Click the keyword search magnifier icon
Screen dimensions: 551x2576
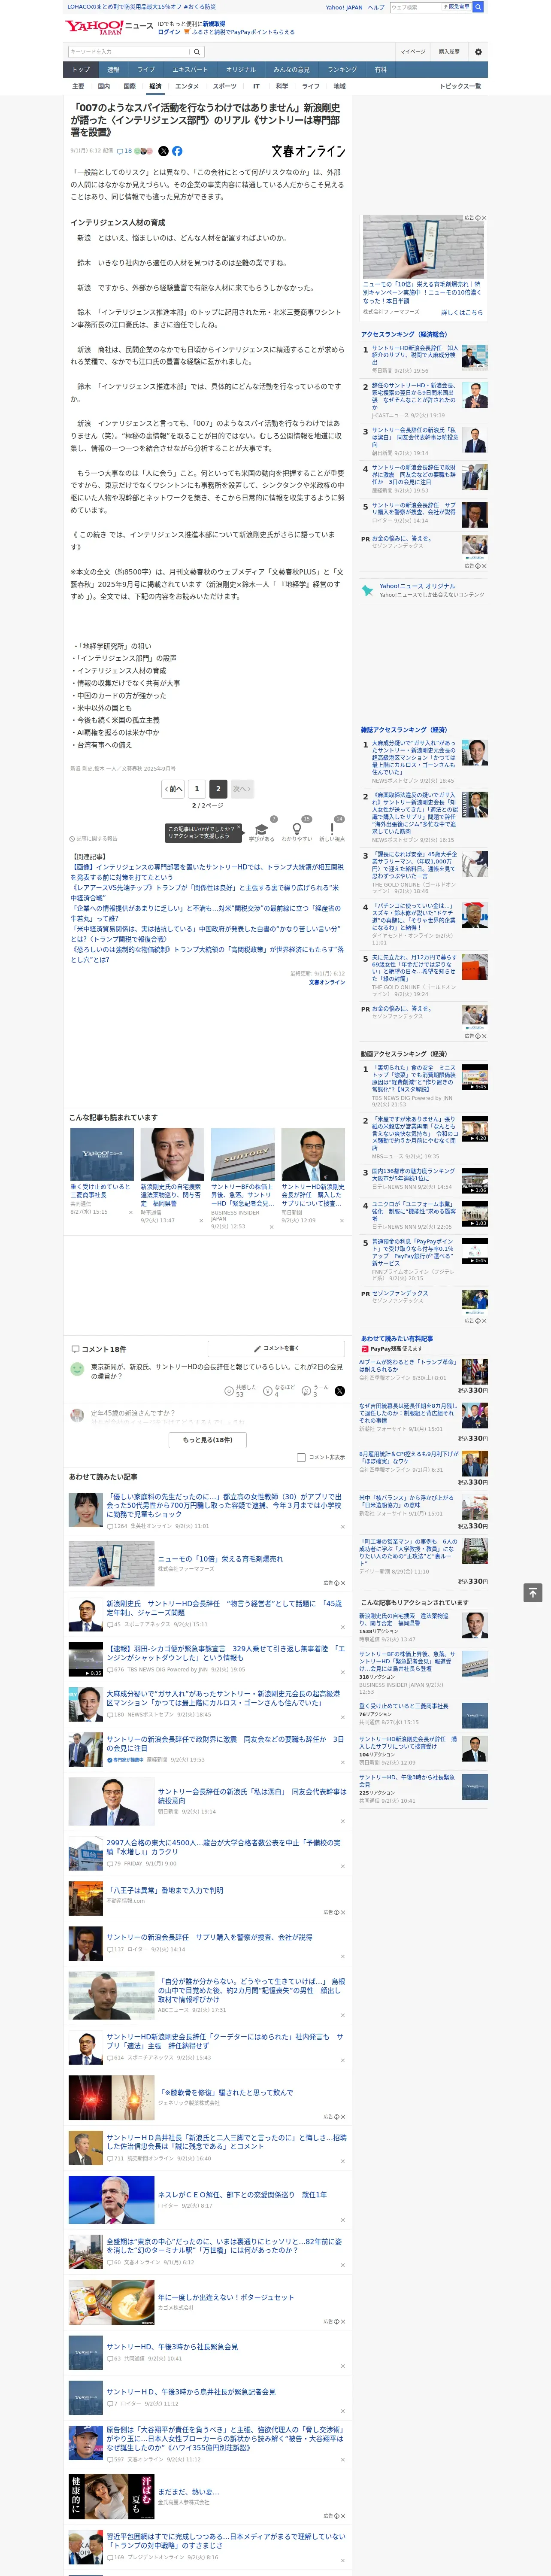197,51
